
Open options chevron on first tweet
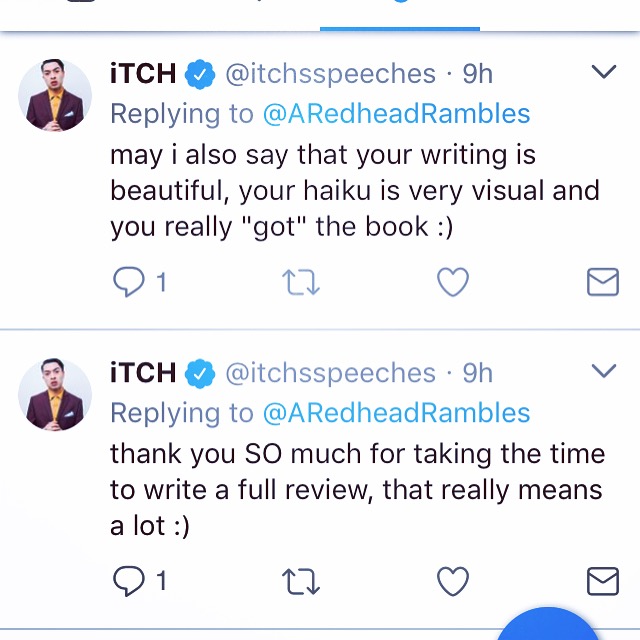[x=604, y=71]
